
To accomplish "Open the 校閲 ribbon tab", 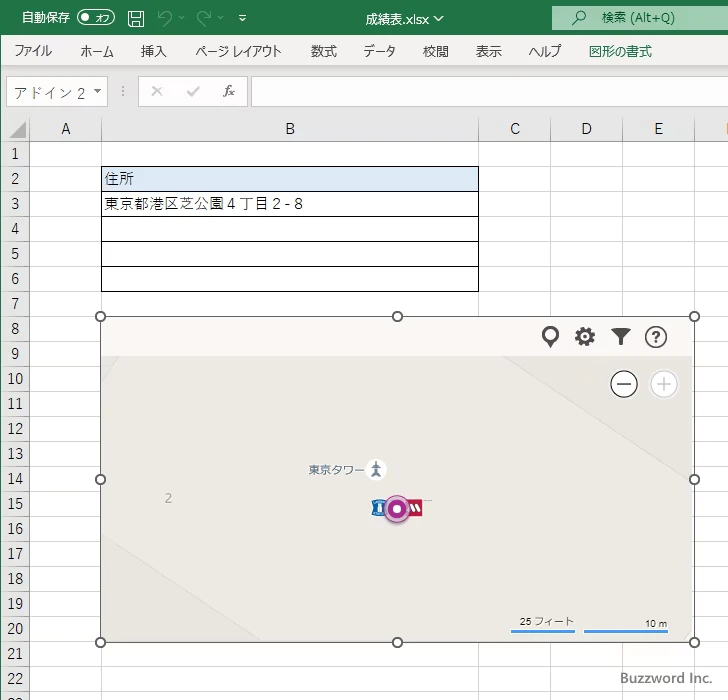I will (x=436, y=51).
